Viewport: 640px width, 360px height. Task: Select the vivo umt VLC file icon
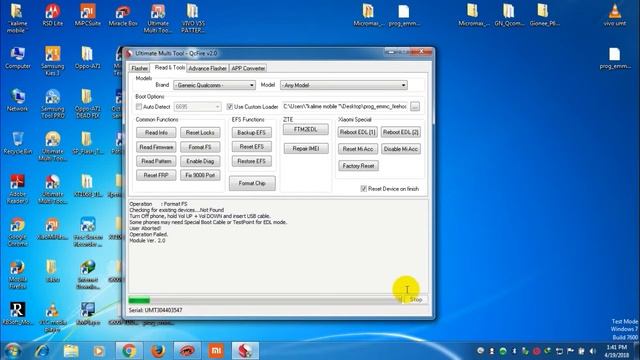pos(615,16)
